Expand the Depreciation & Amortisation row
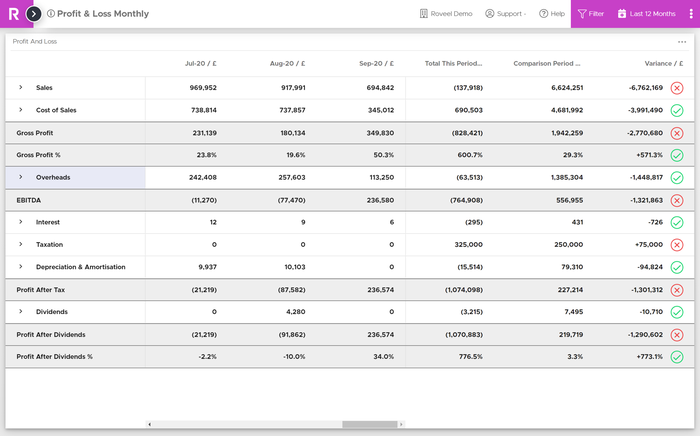700x436 pixels. click(20, 267)
